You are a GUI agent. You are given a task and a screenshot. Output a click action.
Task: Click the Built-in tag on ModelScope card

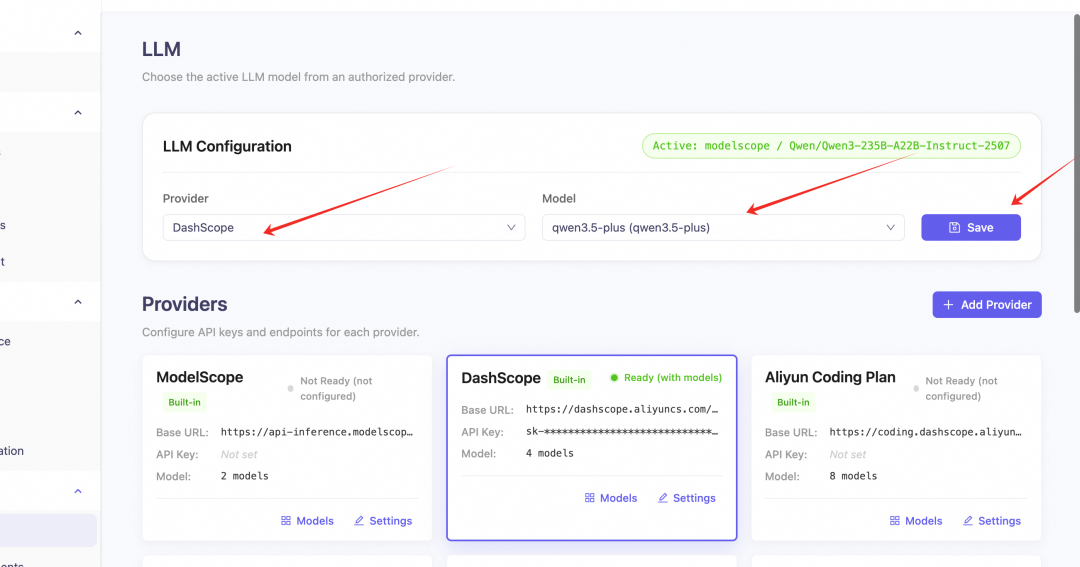tap(185, 402)
